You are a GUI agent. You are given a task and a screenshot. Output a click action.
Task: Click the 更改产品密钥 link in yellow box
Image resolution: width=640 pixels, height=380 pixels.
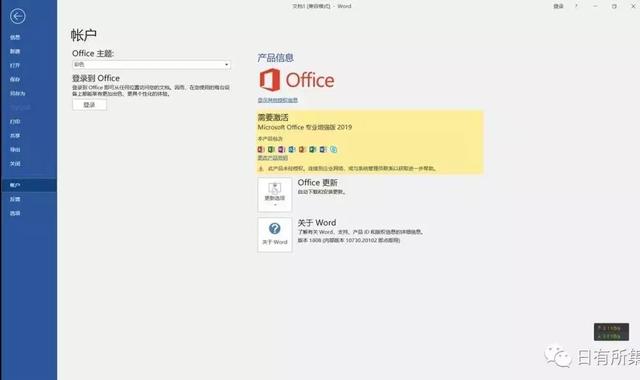[273, 158]
